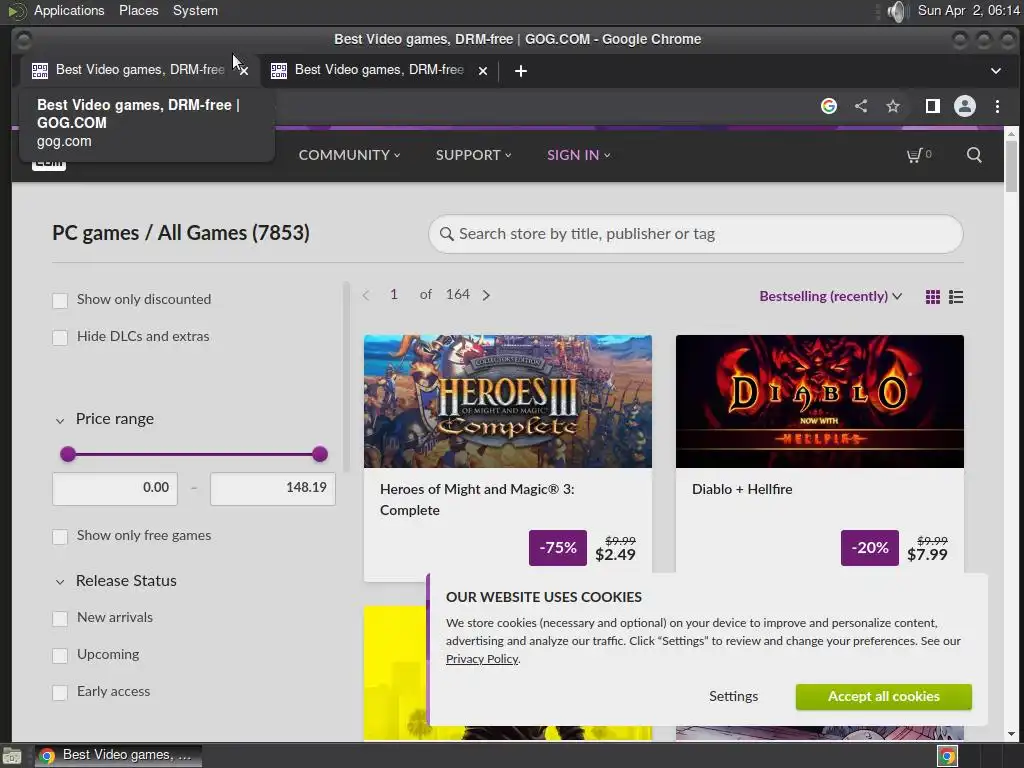The height and width of the screenshot is (768, 1024).
Task: Click show desktop icon in bottom panel
Action: [x=12, y=756]
